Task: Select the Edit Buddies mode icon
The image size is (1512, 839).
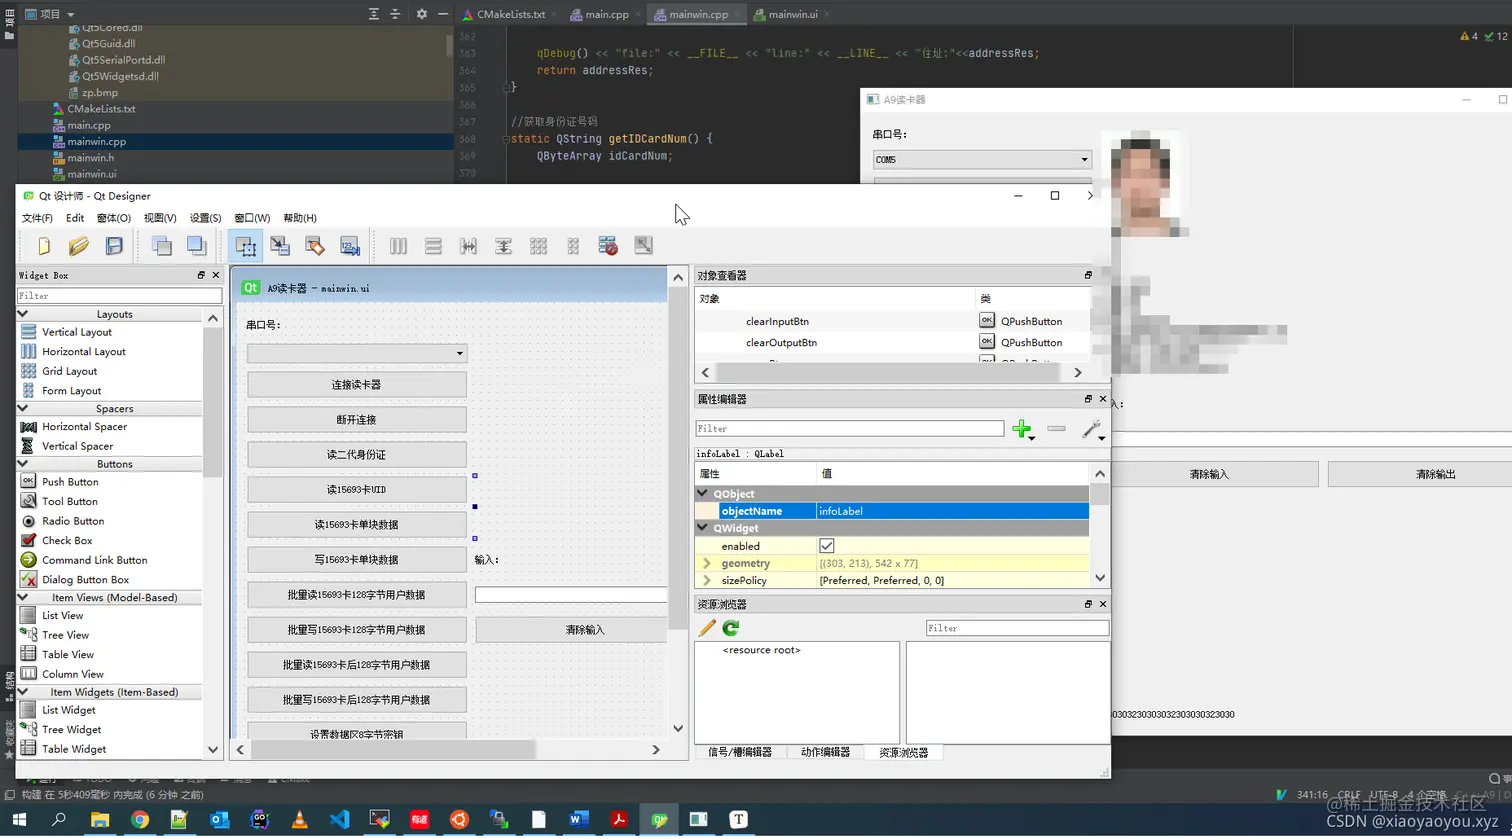Action: tap(315, 246)
